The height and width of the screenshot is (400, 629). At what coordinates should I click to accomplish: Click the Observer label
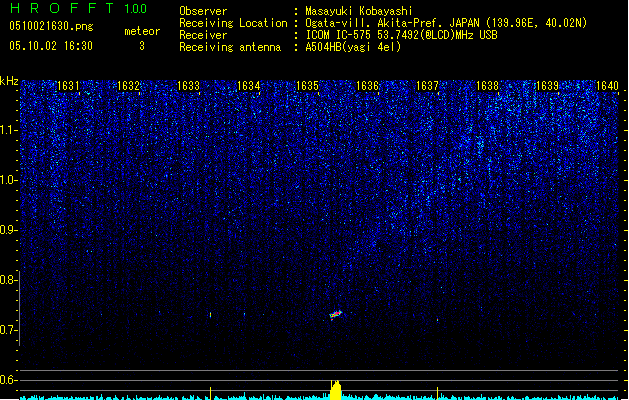click(x=203, y=11)
